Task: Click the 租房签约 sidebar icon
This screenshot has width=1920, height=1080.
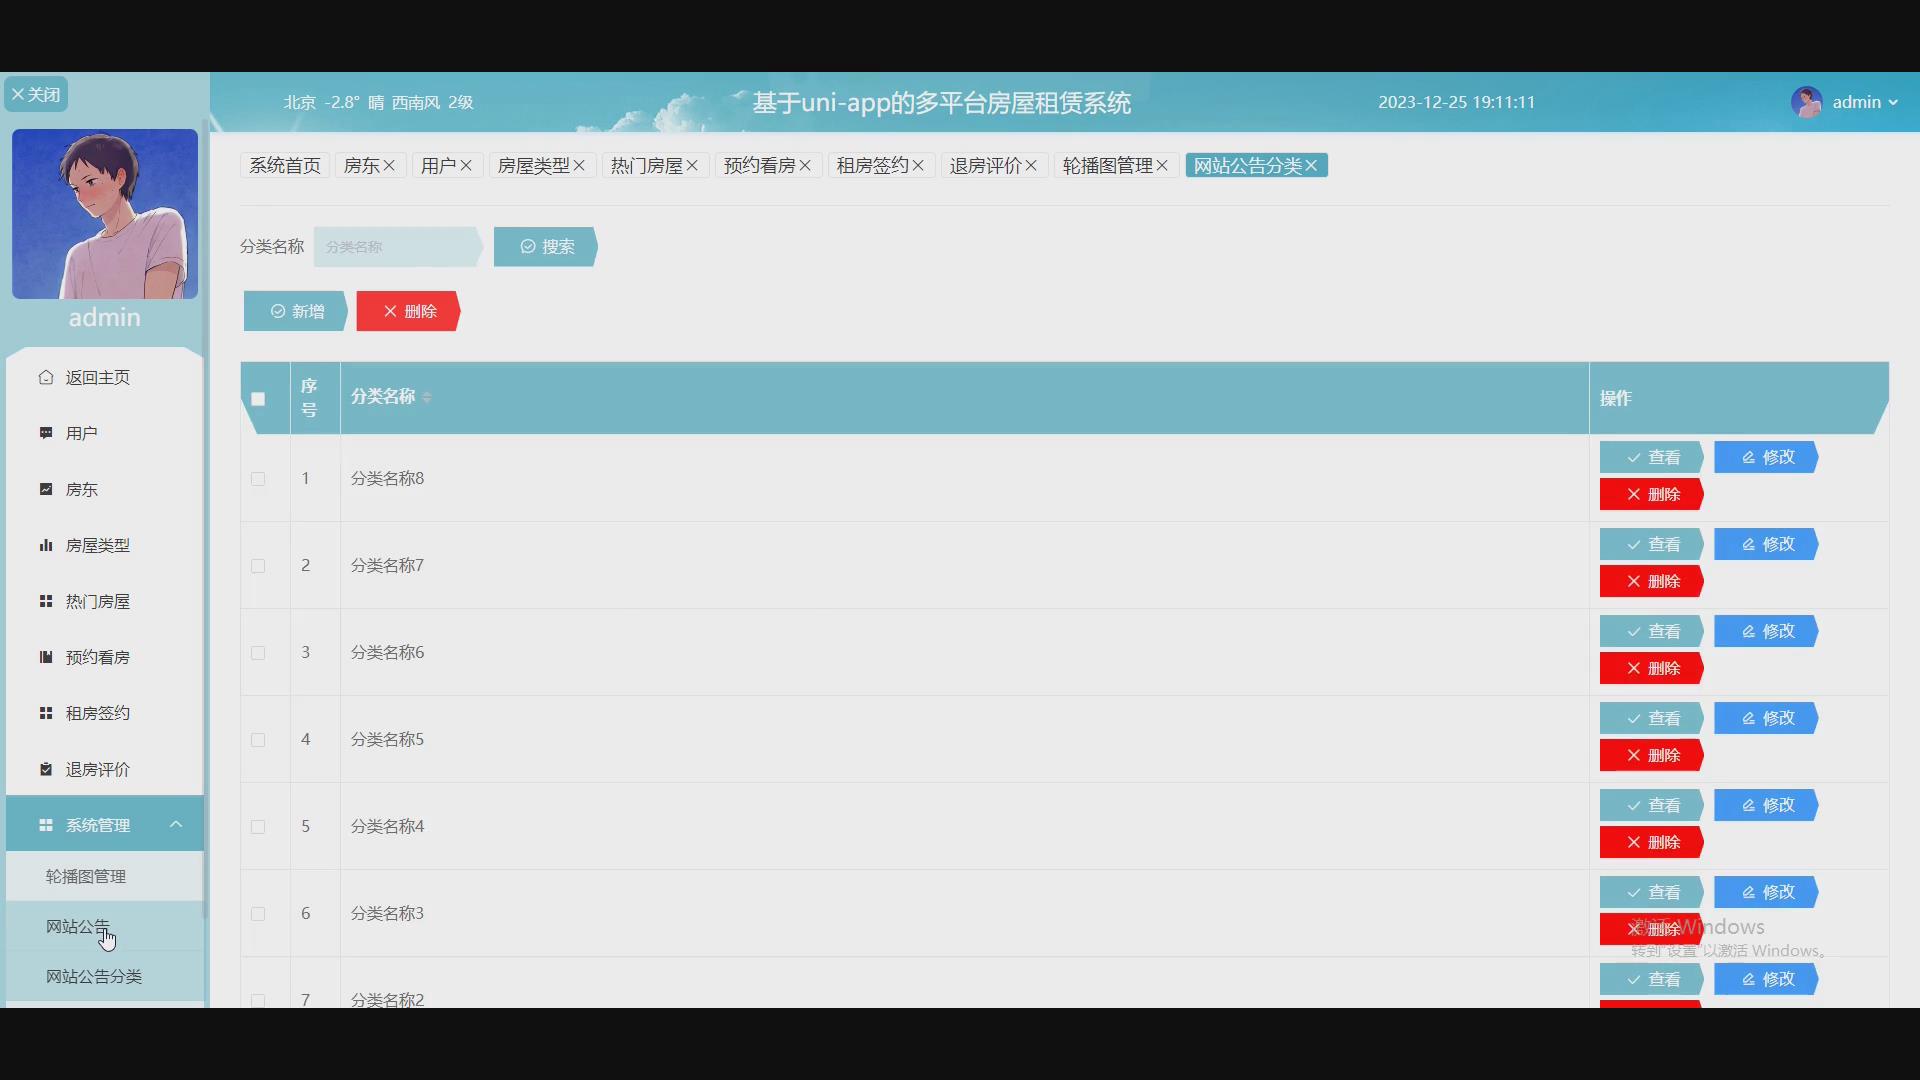Action: click(46, 712)
